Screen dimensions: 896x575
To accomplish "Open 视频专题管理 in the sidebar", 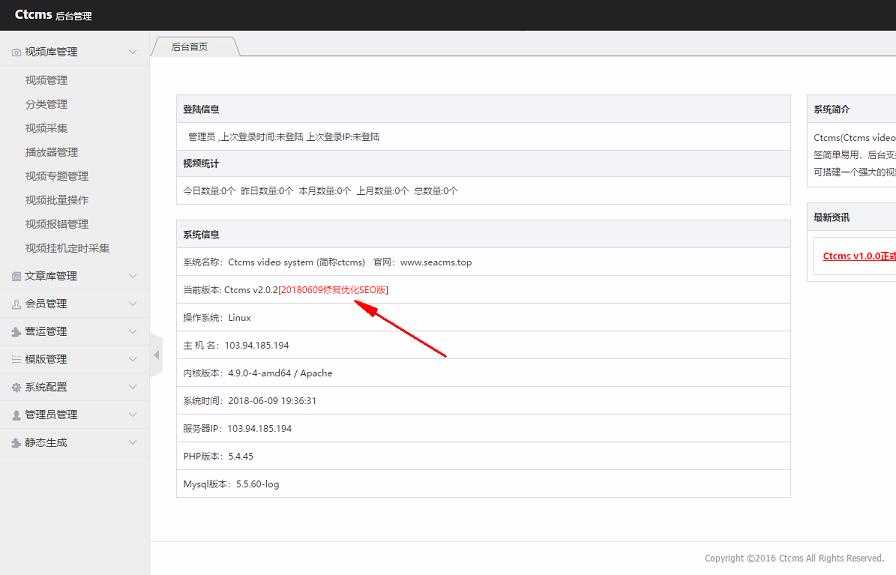I will pos(57,176).
